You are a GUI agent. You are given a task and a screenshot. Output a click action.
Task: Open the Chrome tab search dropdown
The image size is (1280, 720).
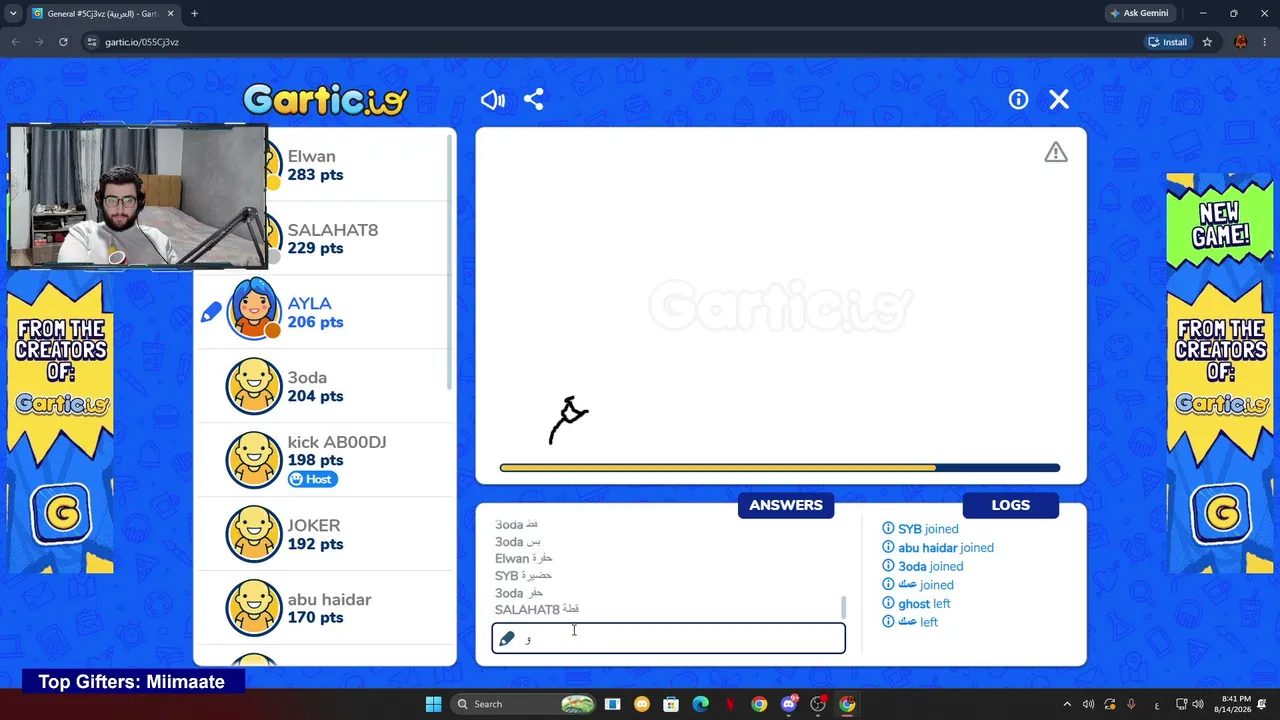click(x=13, y=13)
